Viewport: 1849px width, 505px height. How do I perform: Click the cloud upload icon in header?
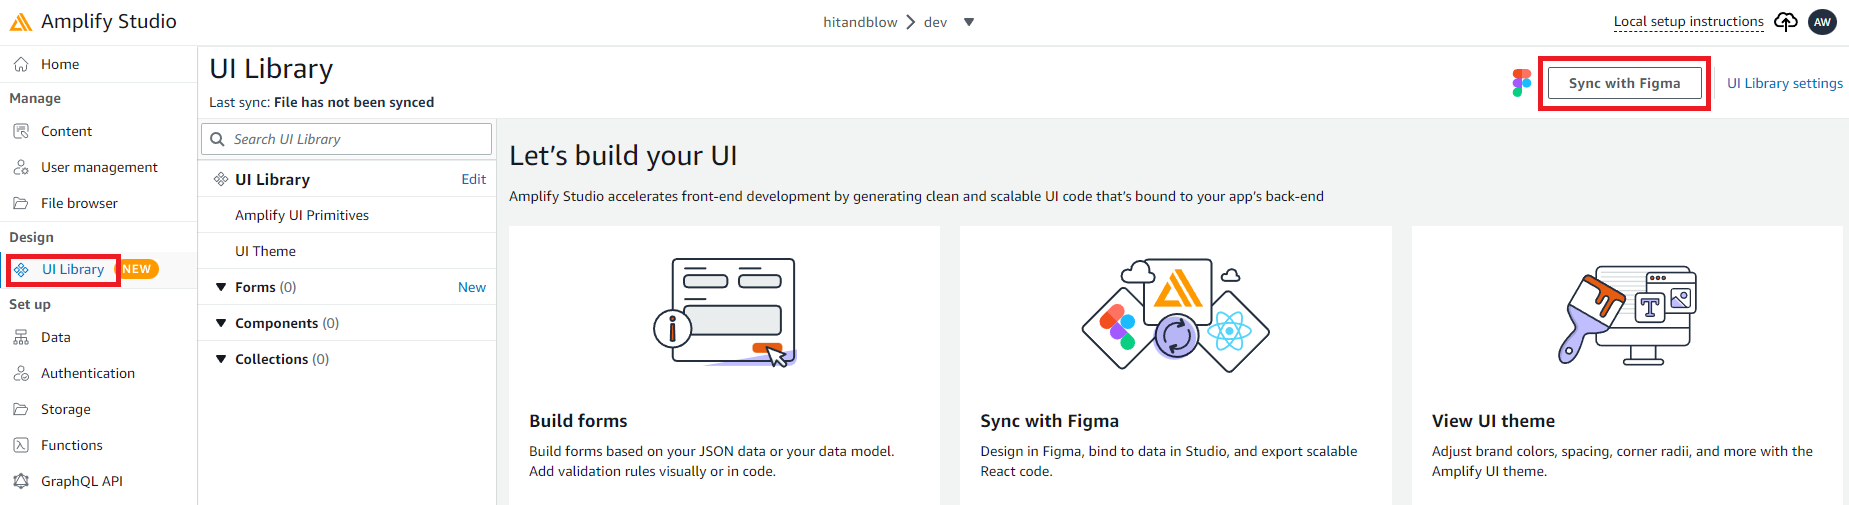(1786, 21)
